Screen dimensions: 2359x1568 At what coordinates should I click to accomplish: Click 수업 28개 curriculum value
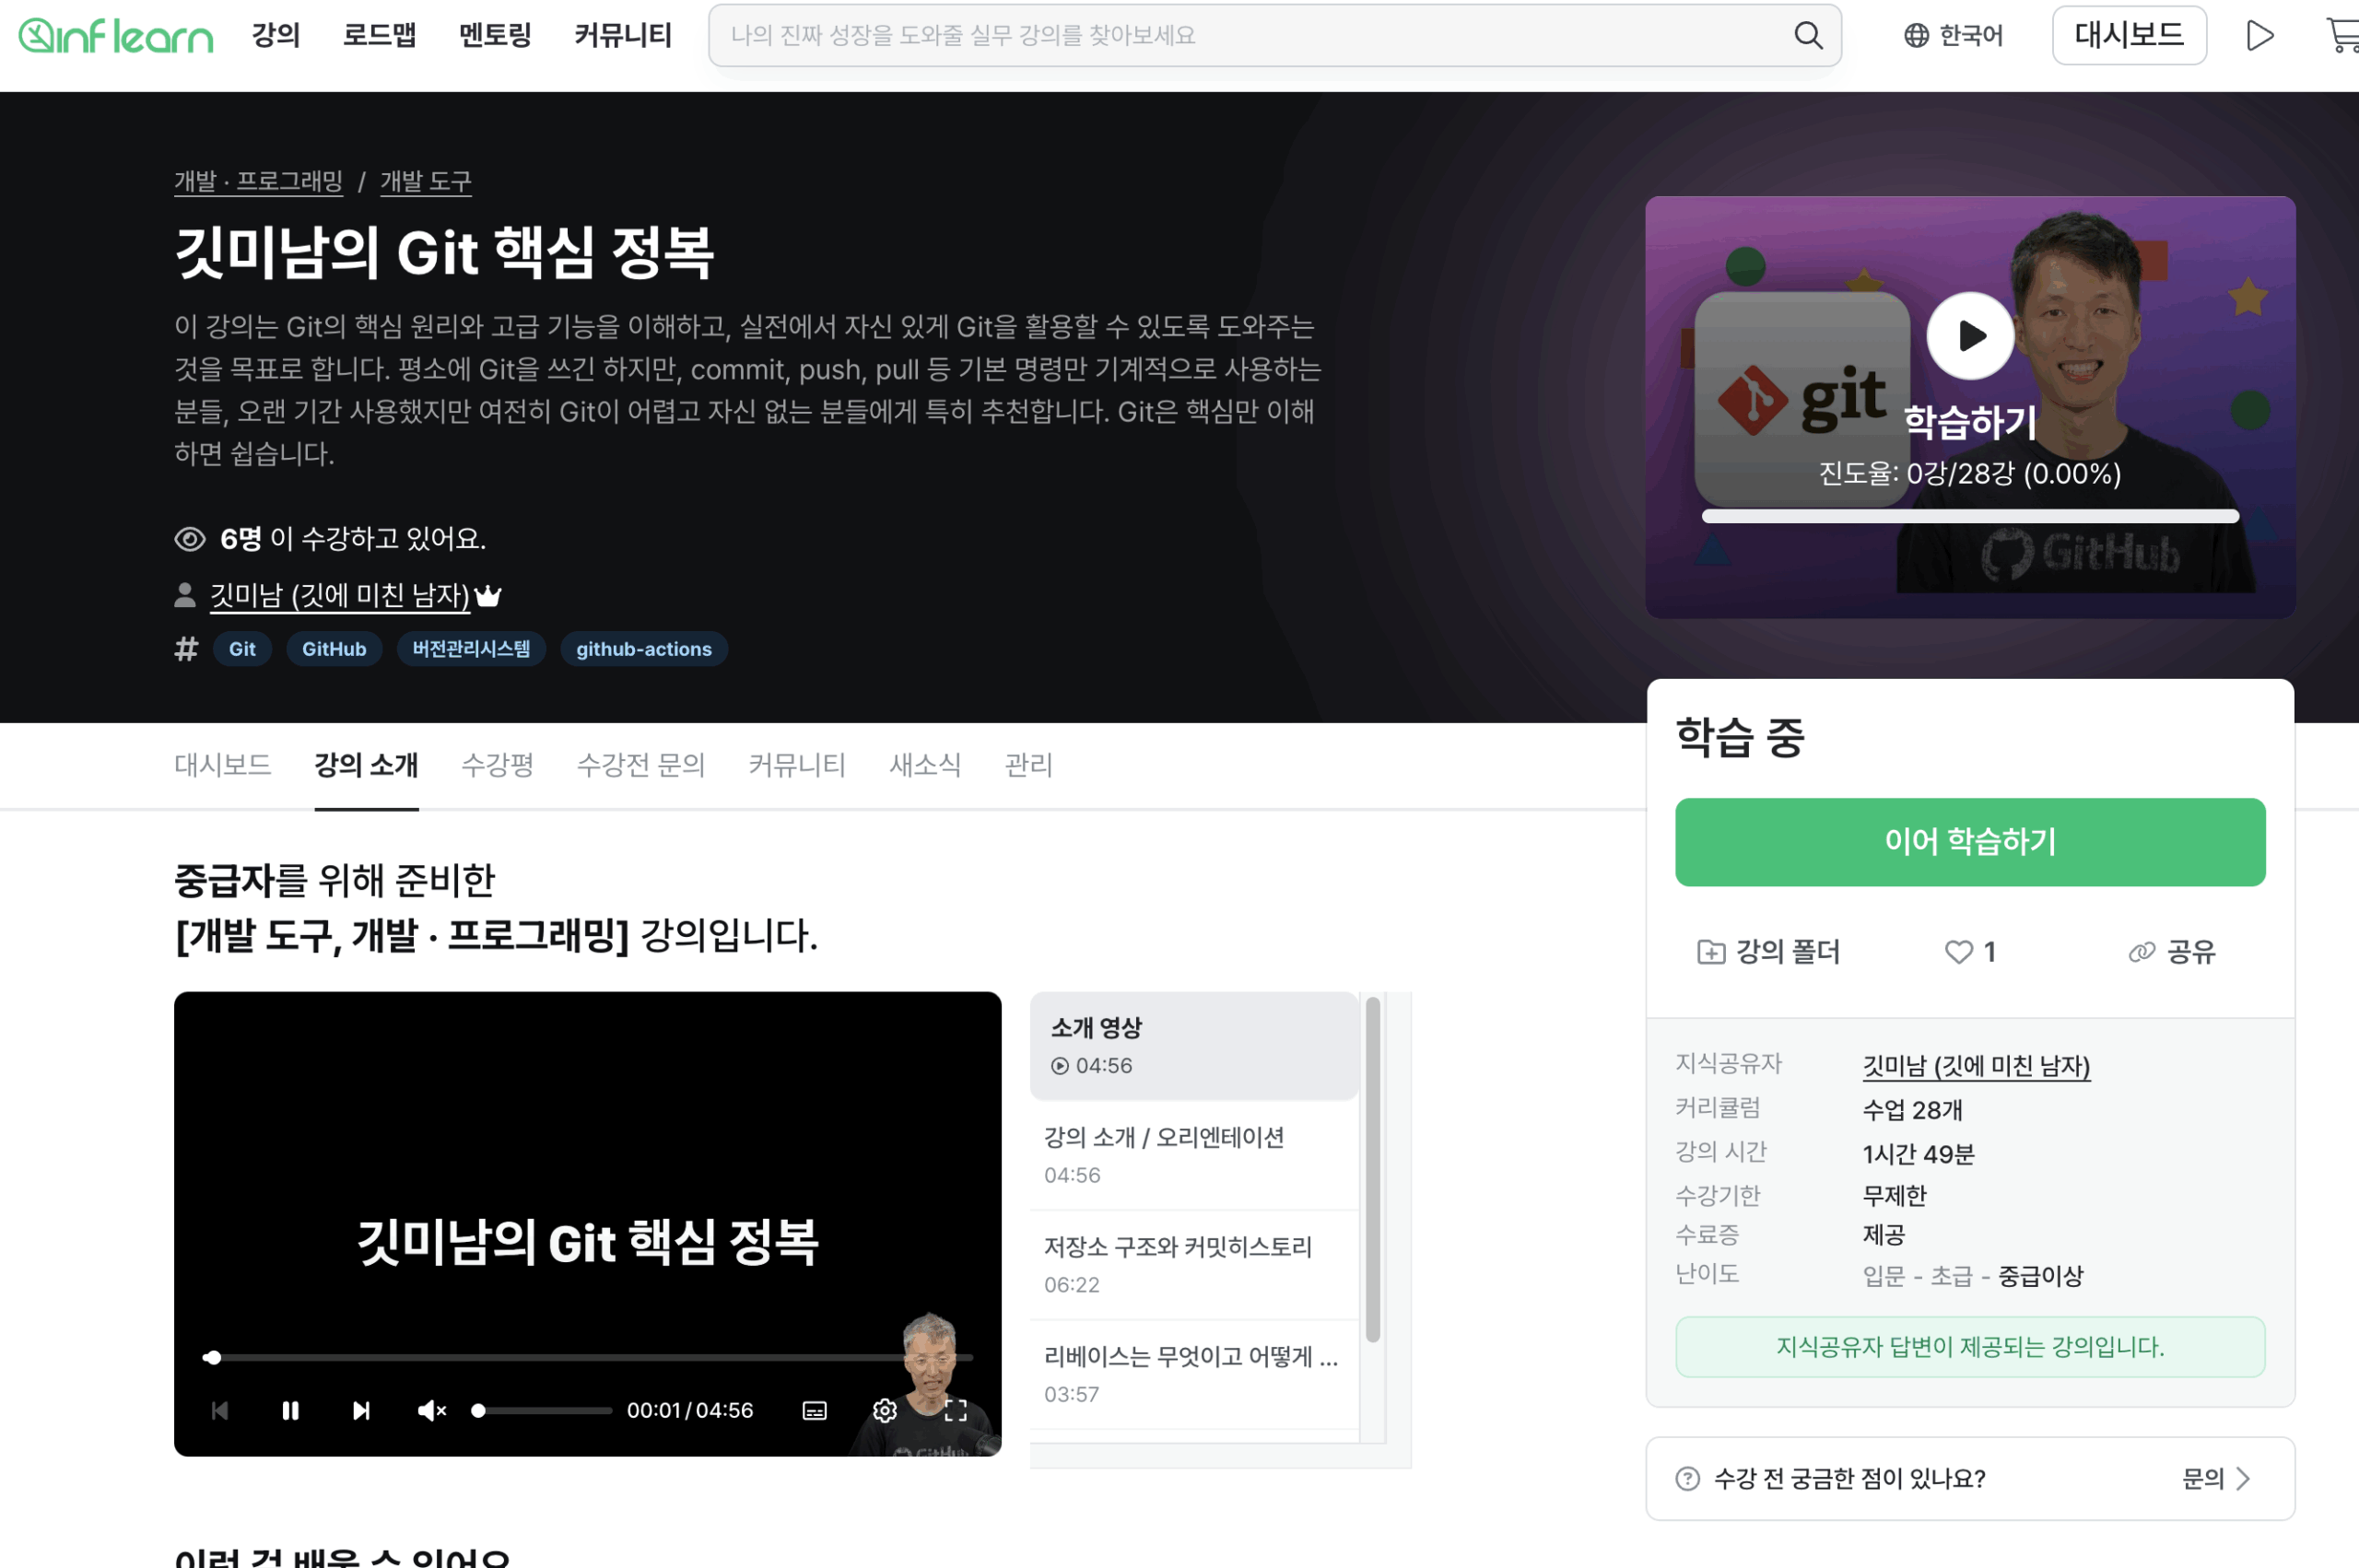pyautogui.click(x=1912, y=1110)
